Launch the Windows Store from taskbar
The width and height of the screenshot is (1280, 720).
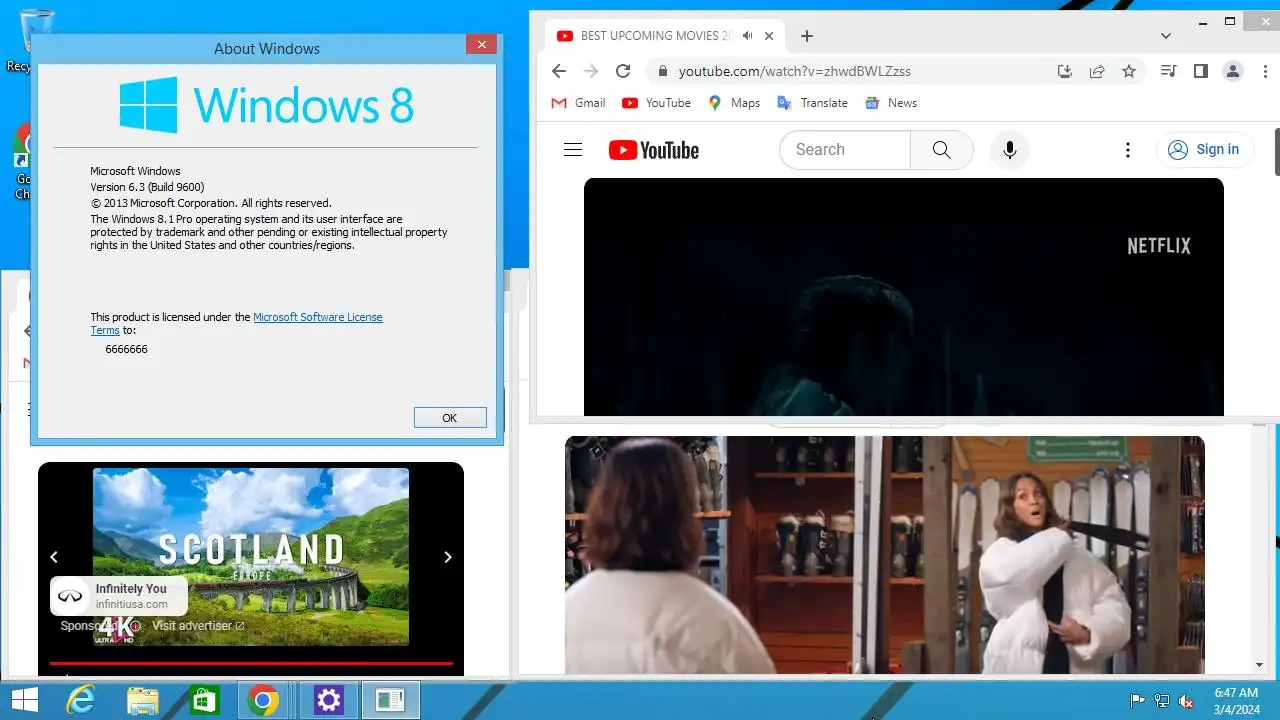pos(204,700)
